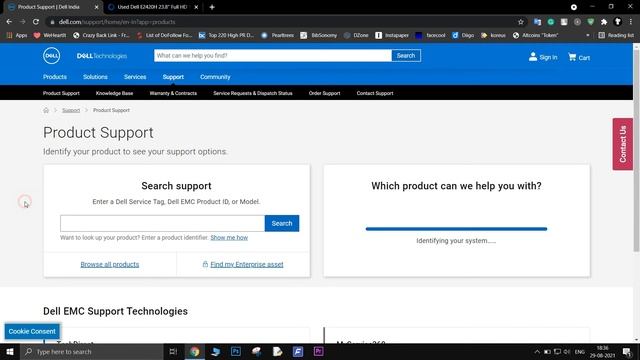Open the Windows Start menu

(10, 351)
